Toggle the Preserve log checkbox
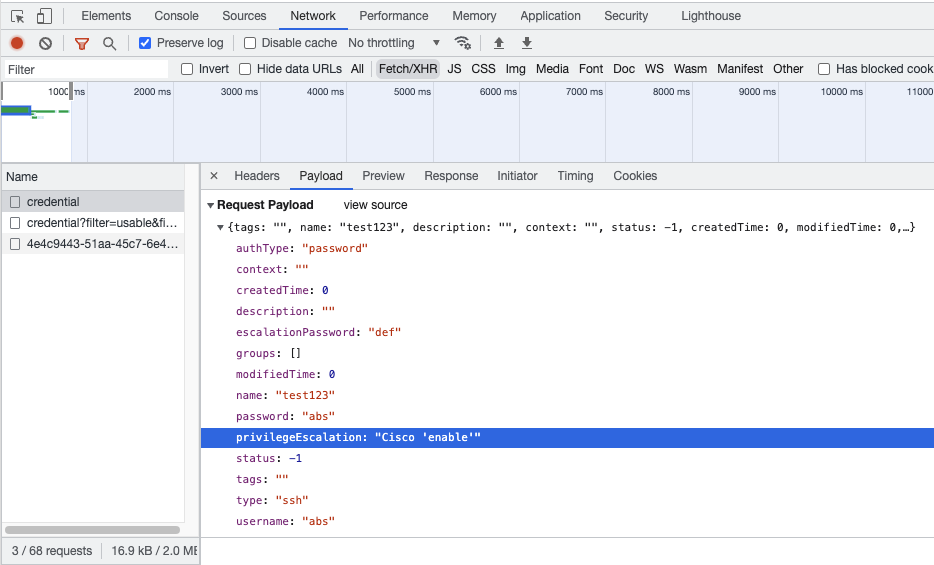Image resolution: width=934 pixels, height=565 pixels. tap(145, 43)
